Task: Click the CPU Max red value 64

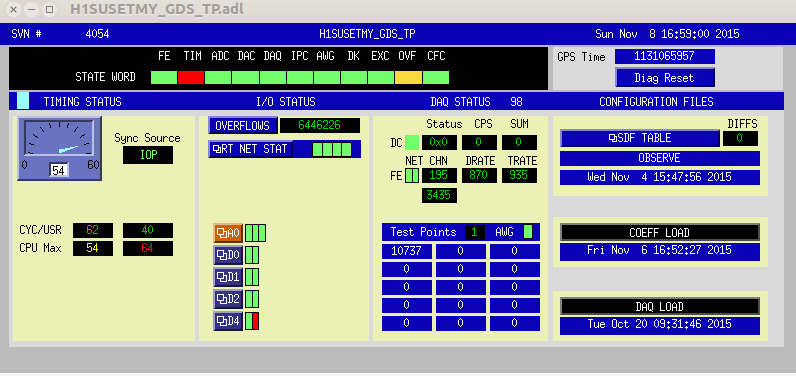Action: coord(148,249)
